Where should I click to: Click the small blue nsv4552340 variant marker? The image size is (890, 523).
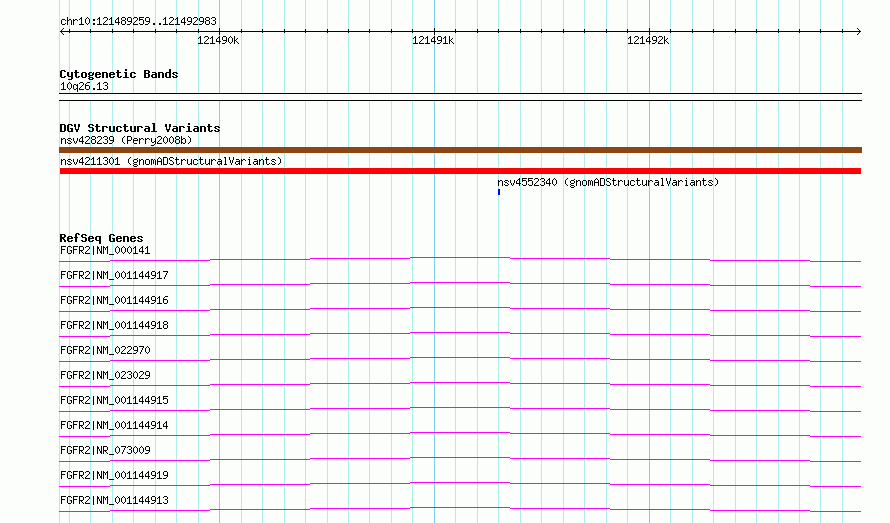pos(499,192)
